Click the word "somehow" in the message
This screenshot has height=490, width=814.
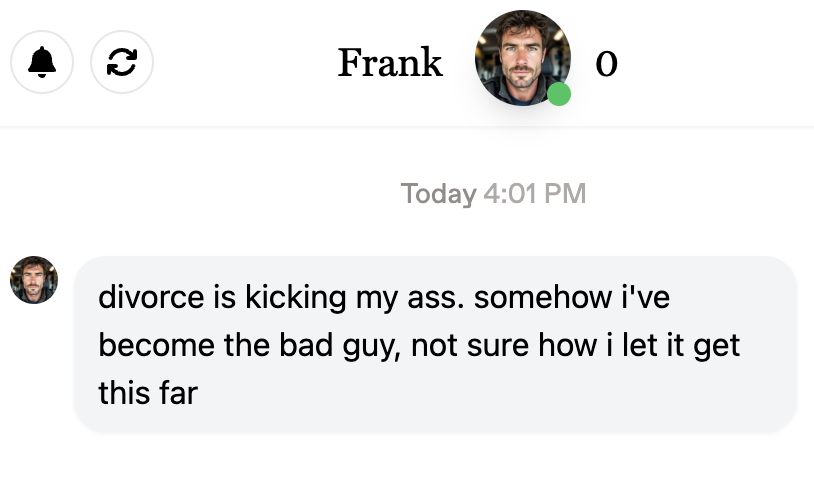(x=543, y=297)
